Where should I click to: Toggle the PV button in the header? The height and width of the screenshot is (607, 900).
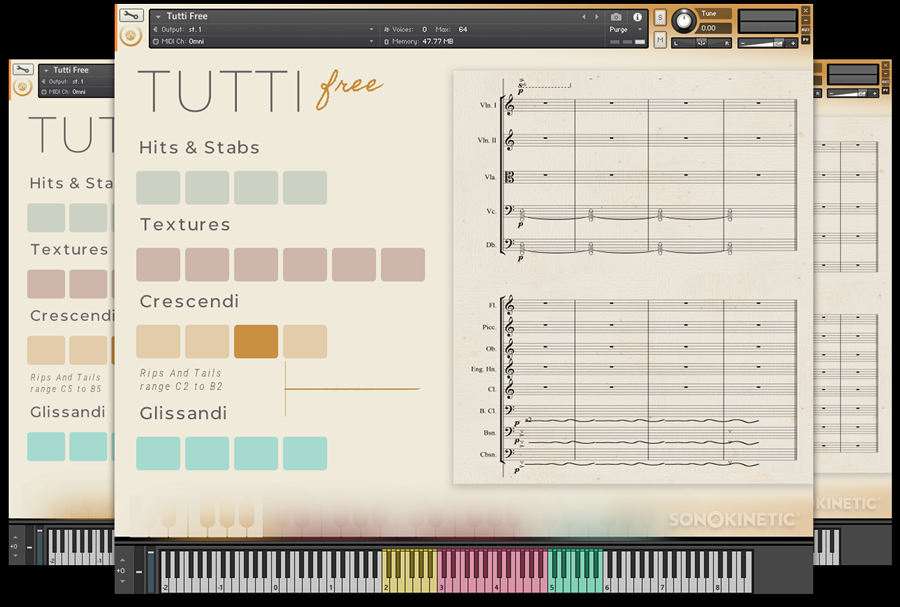(806, 40)
